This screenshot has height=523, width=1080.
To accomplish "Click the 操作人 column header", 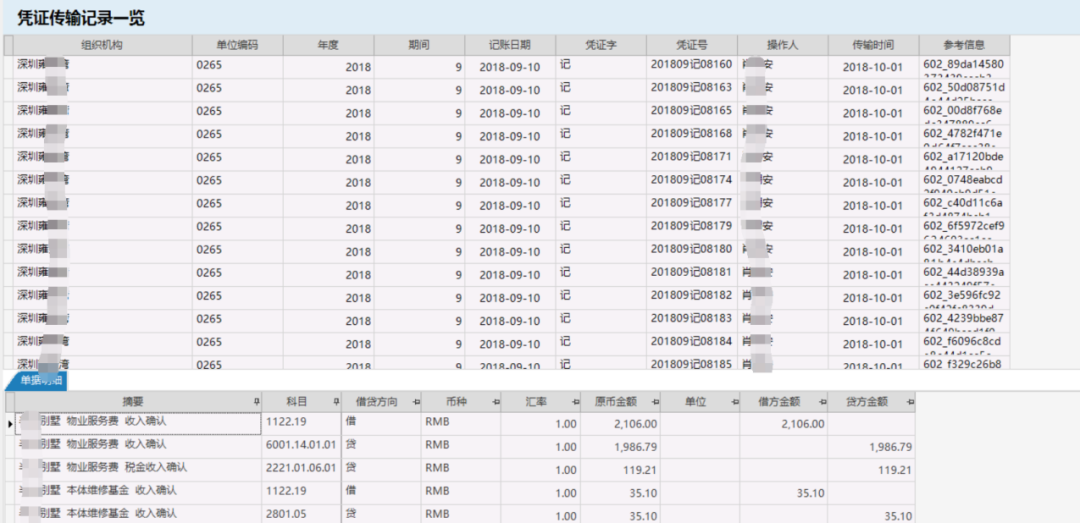I will pos(782,45).
